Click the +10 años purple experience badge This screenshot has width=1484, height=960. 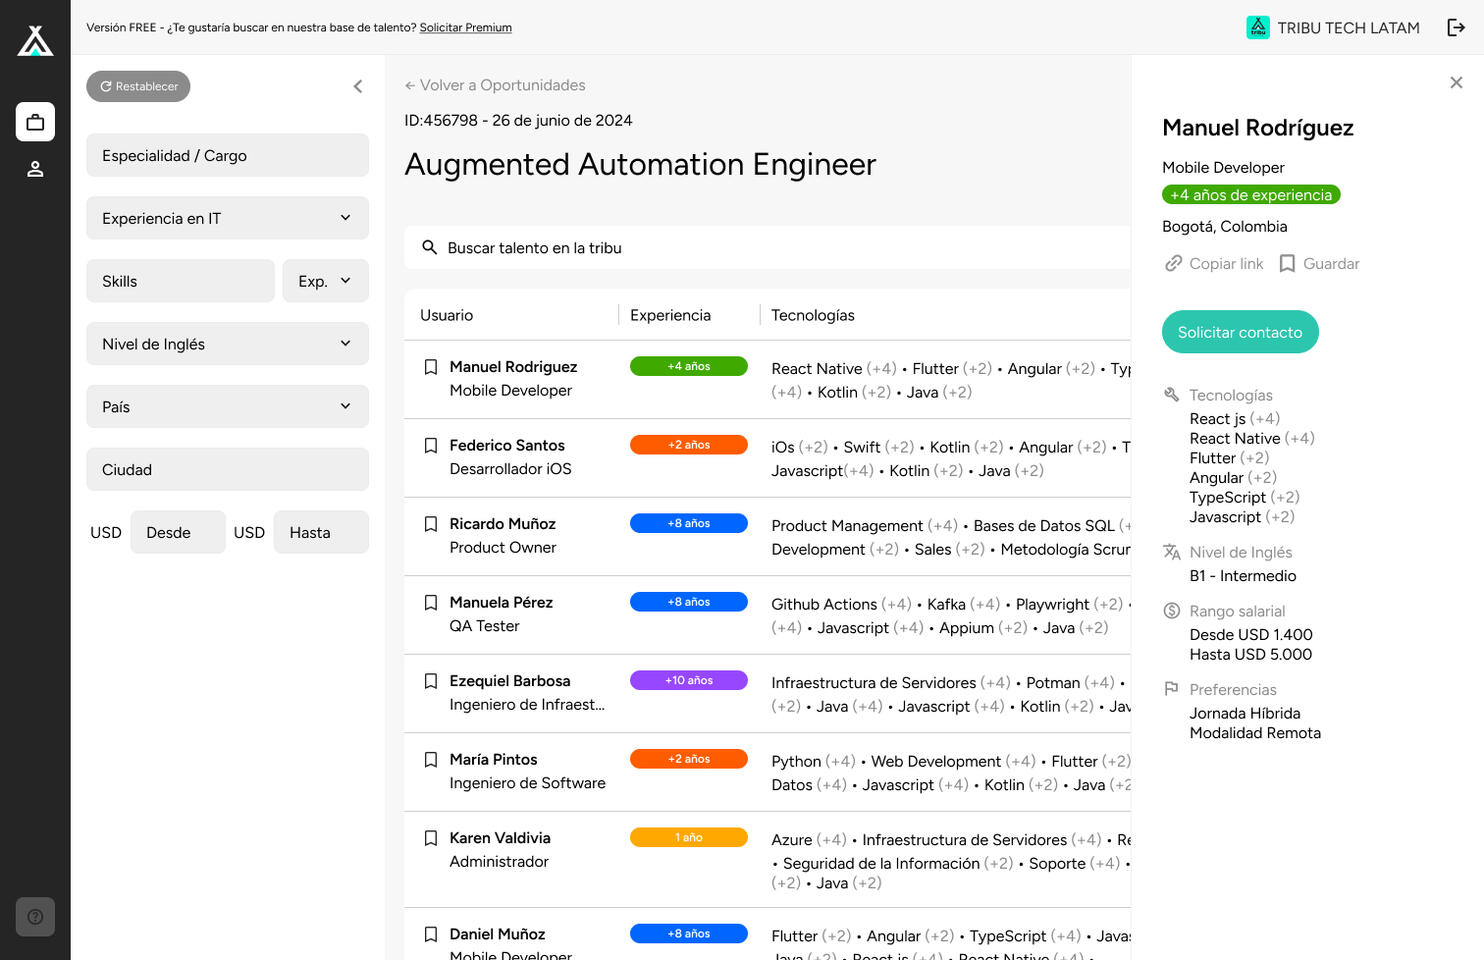pos(688,681)
